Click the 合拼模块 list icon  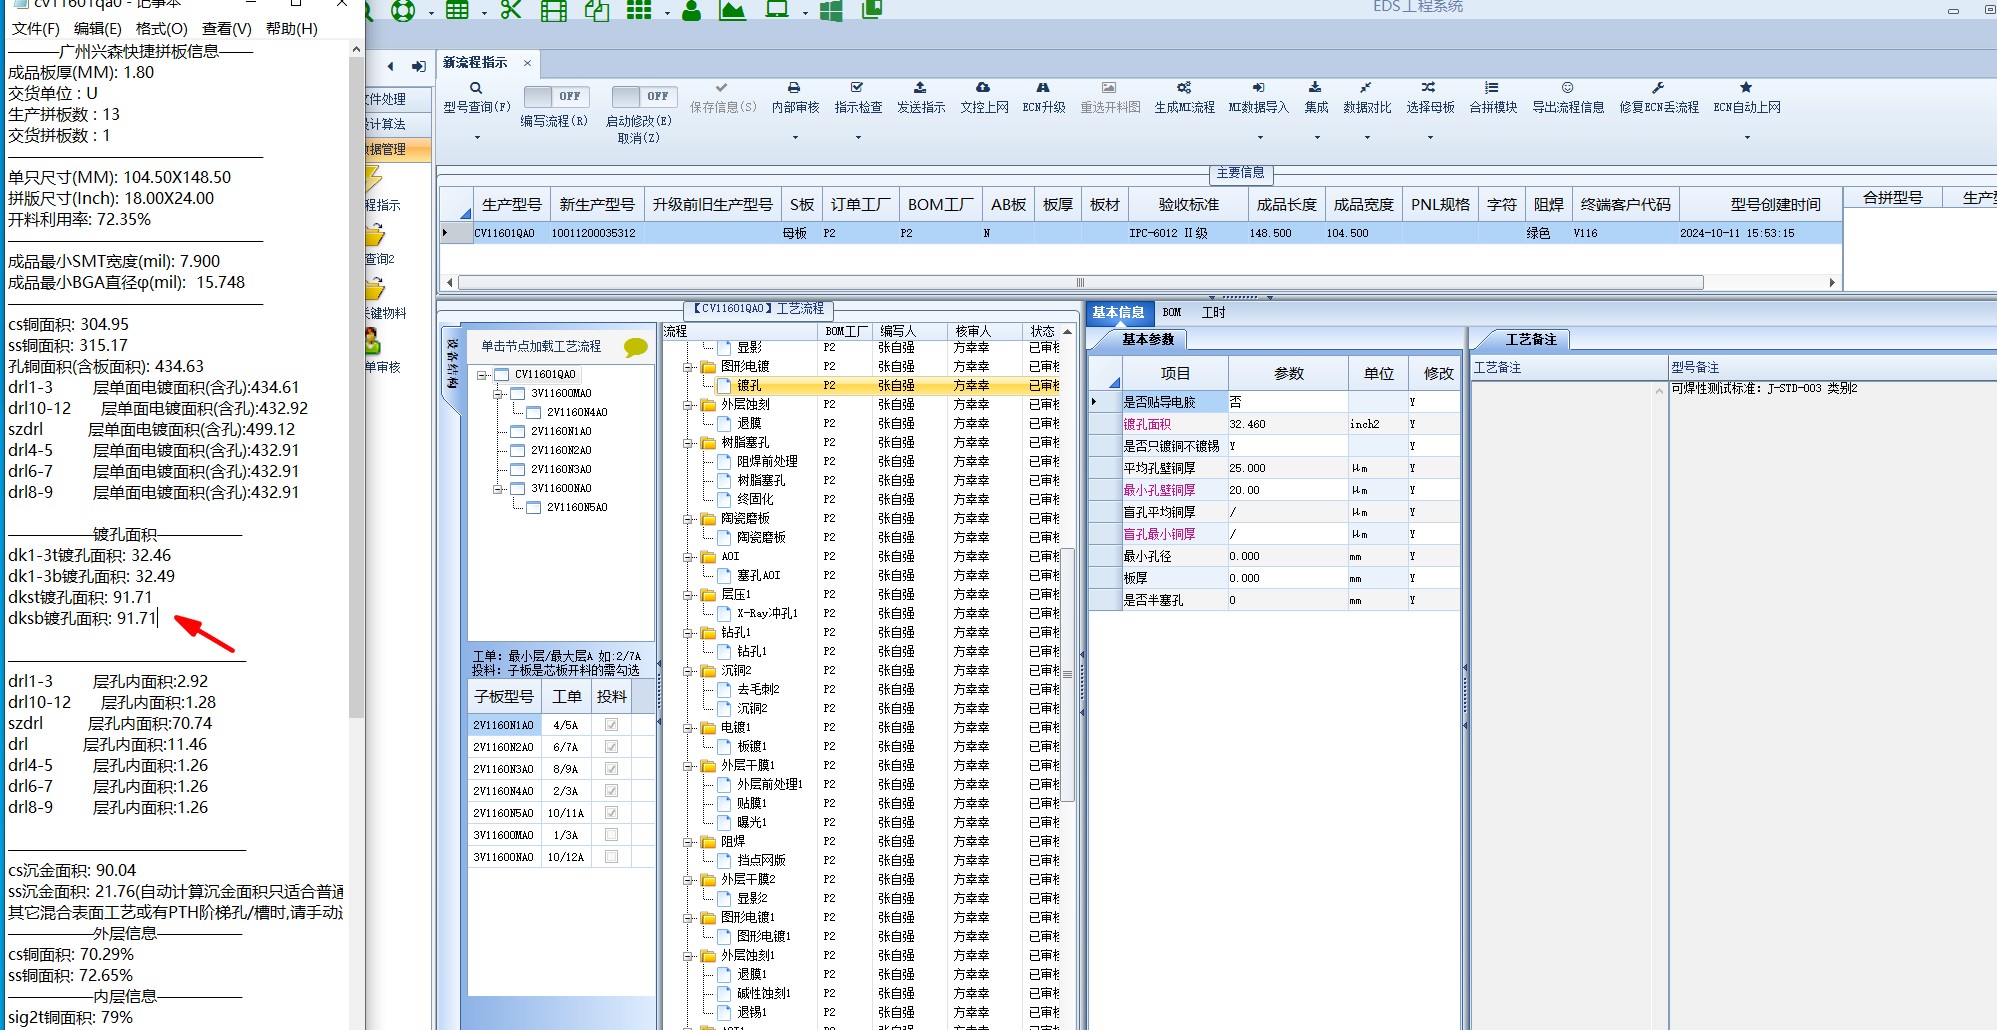coord(1492,88)
